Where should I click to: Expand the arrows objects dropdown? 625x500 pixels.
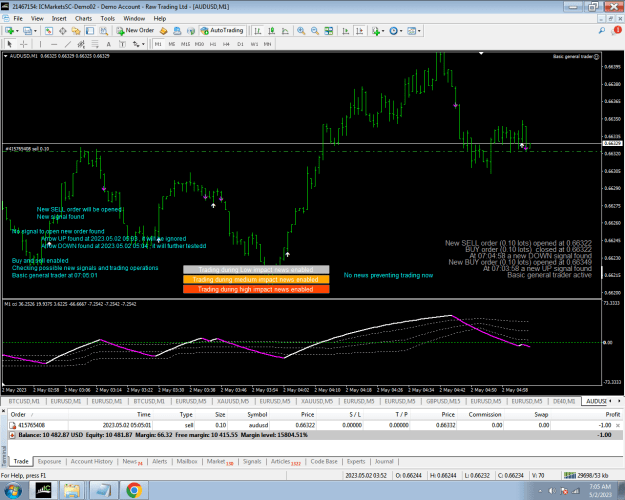tap(143, 44)
